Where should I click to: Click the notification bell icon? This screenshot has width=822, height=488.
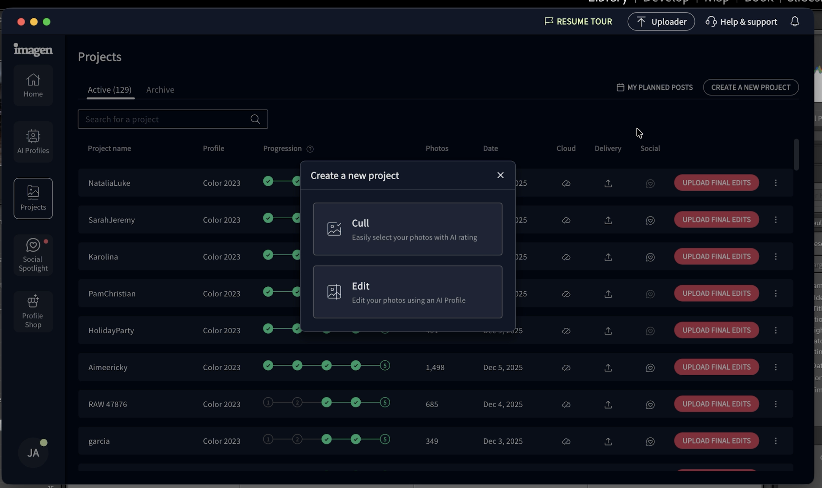click(x=795, y=21)
